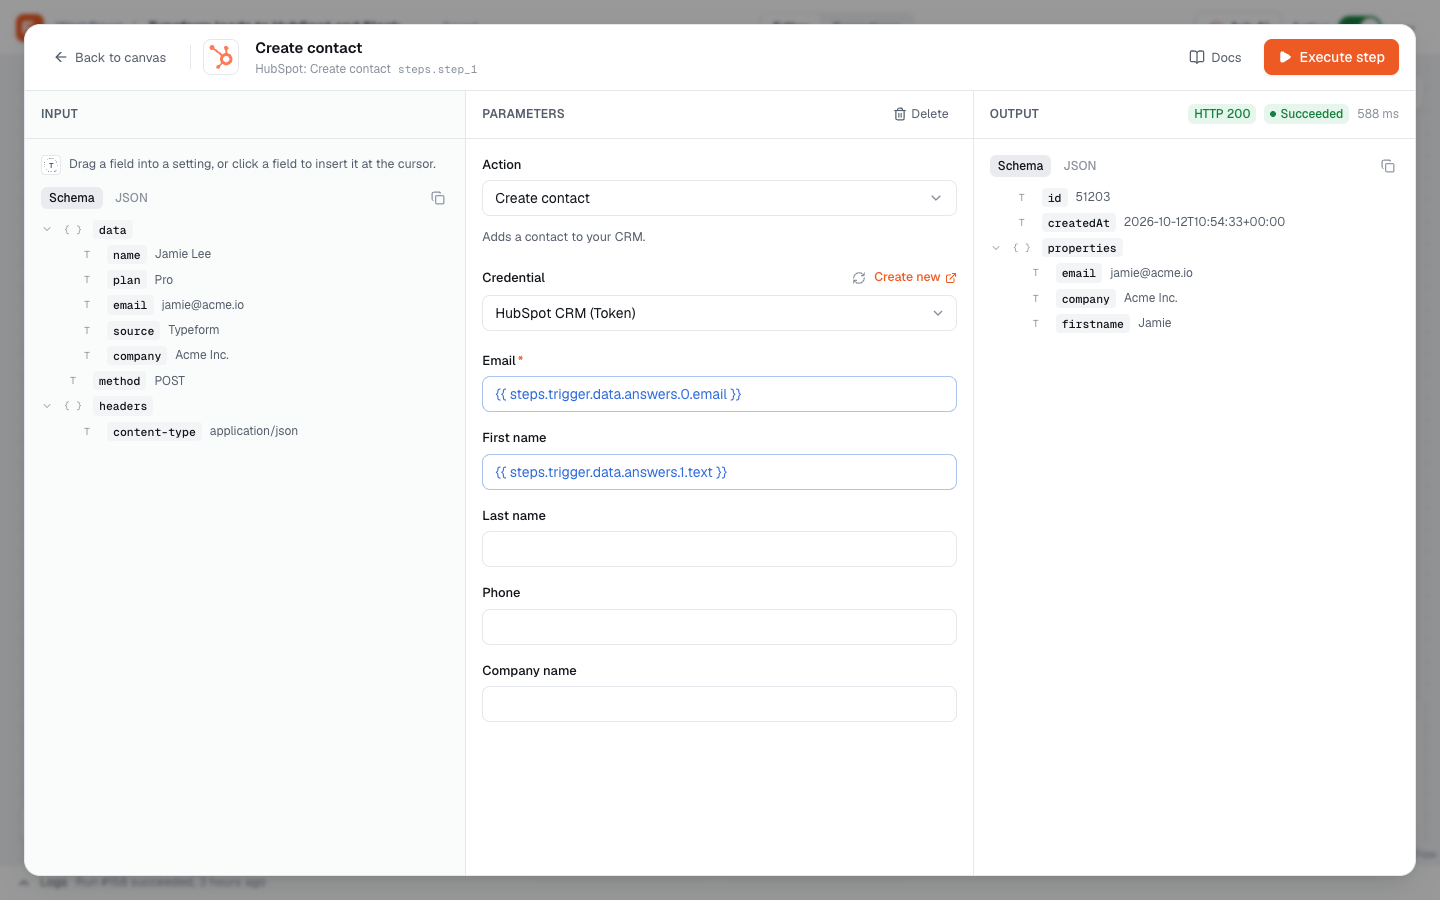Focus the Email expression field
Screen dimensions: 1440x900
pyautogui.click(x=719, y=394)
